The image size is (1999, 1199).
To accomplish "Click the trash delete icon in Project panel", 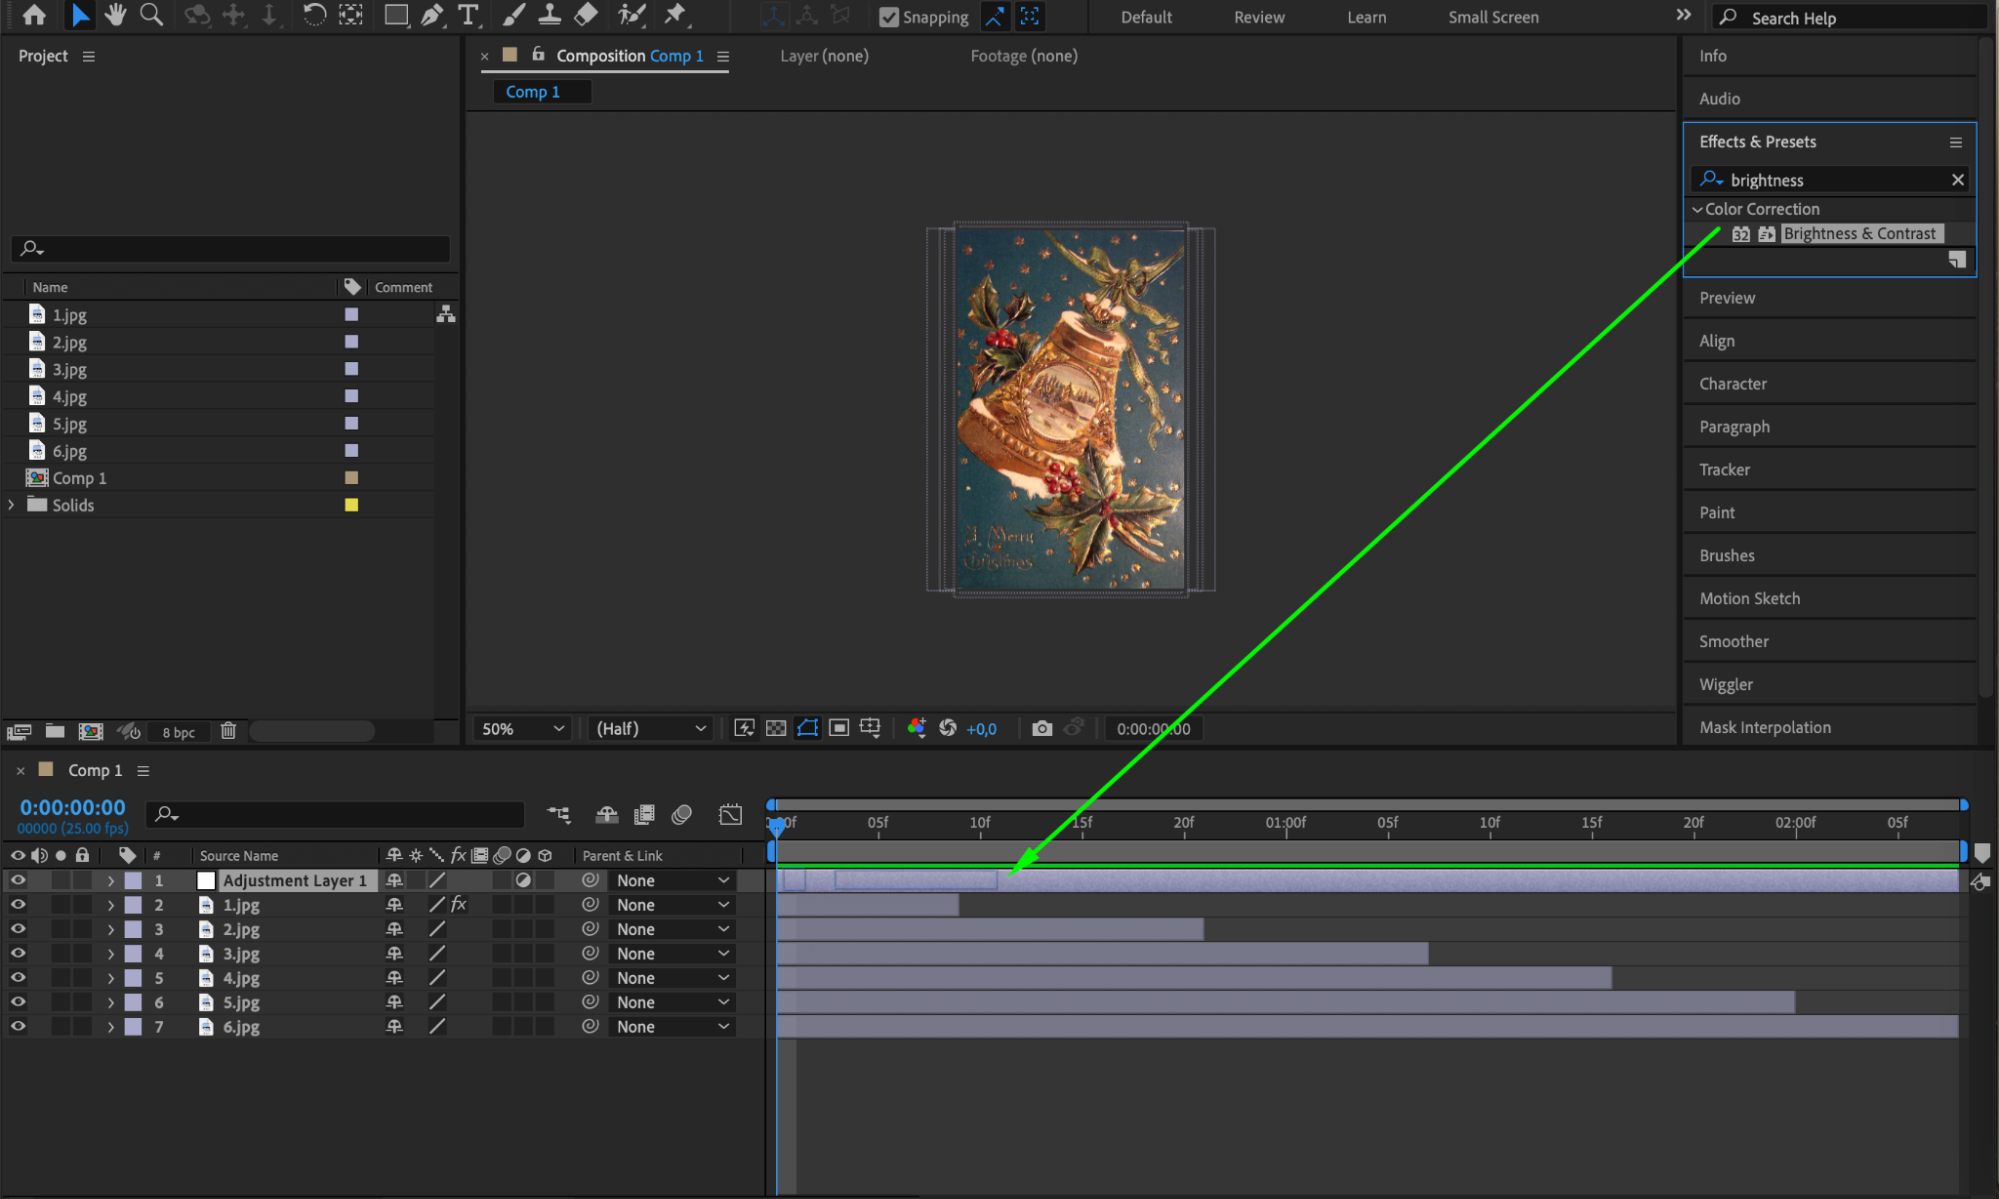I will point(228,731).
